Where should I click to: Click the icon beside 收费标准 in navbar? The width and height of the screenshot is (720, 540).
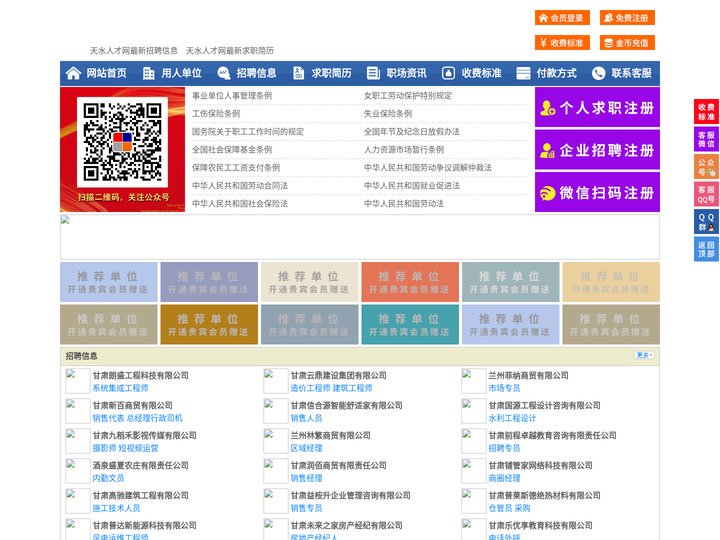[x=448, y=73]
